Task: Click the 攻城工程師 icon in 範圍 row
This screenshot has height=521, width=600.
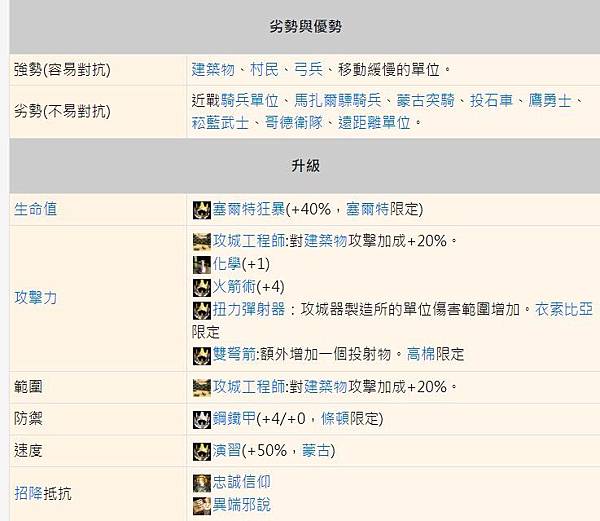Action: [x=201, y=387]
